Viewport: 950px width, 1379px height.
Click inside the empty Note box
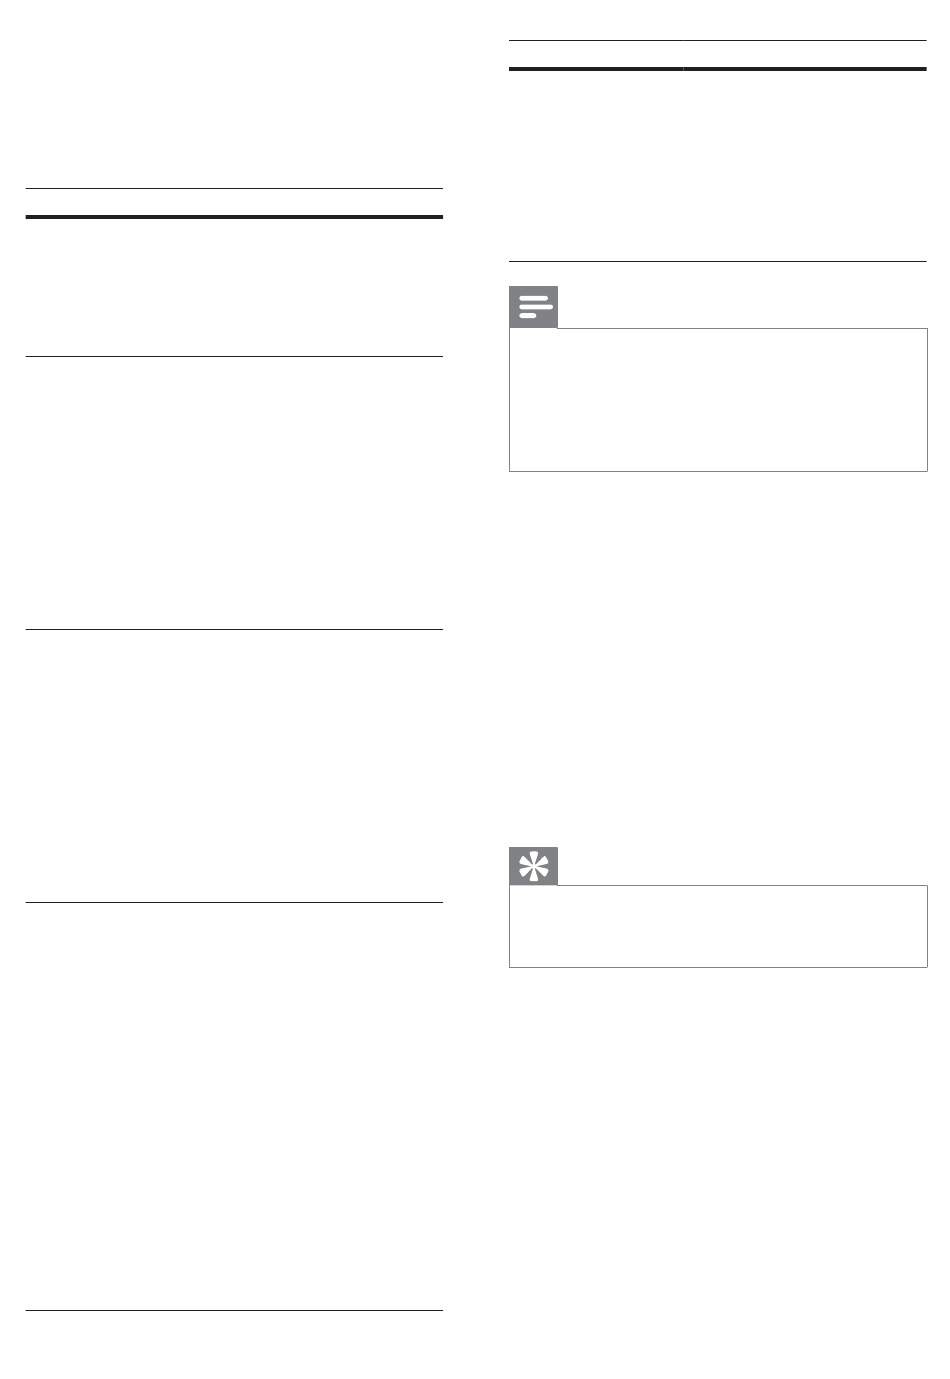[x=718, y=399]
